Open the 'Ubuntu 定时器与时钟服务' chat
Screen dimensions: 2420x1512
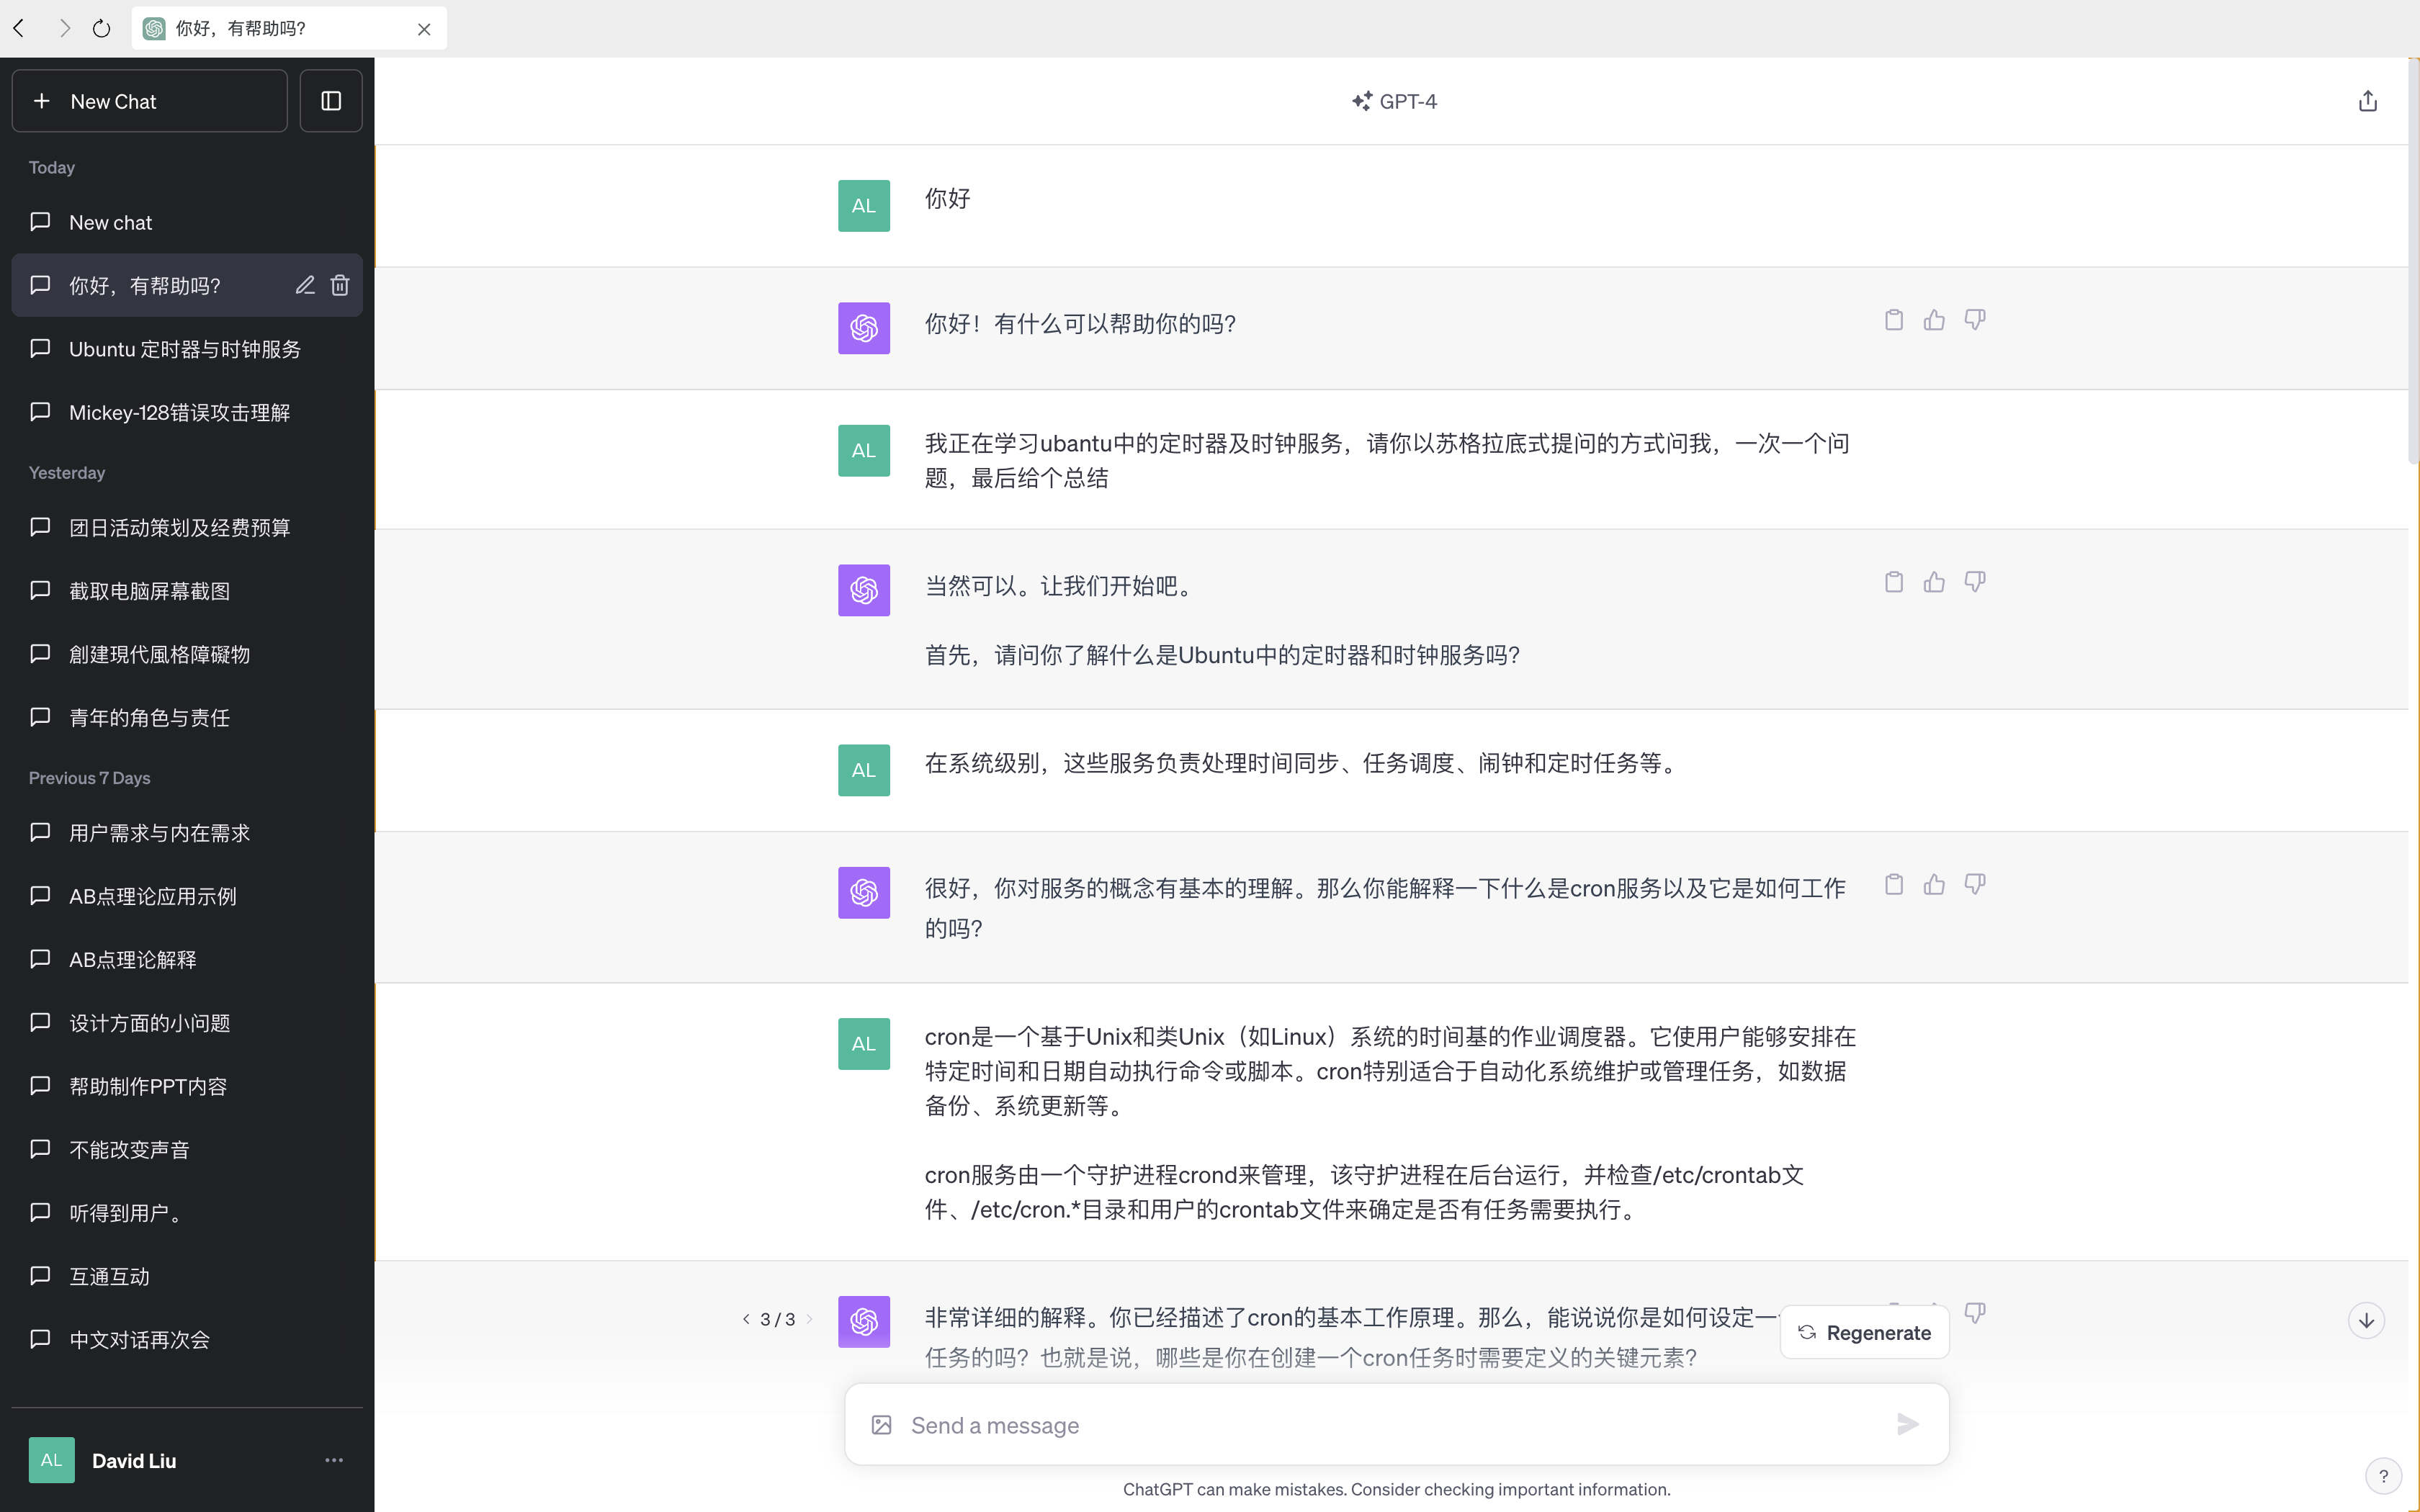coord(185,349)
